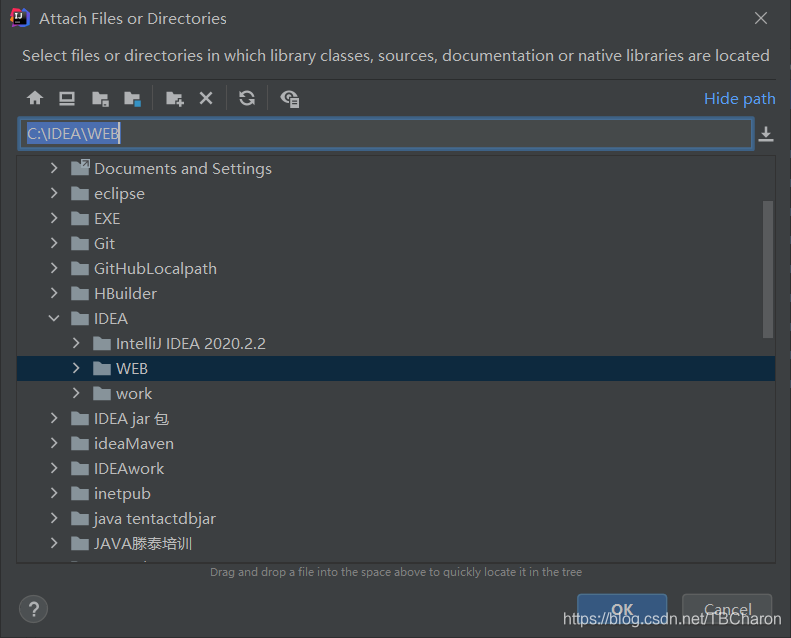This screenshot has height=638, width=791.
Task: Expand the java tentactdbjar folder chevron
Action: point(54,518)
